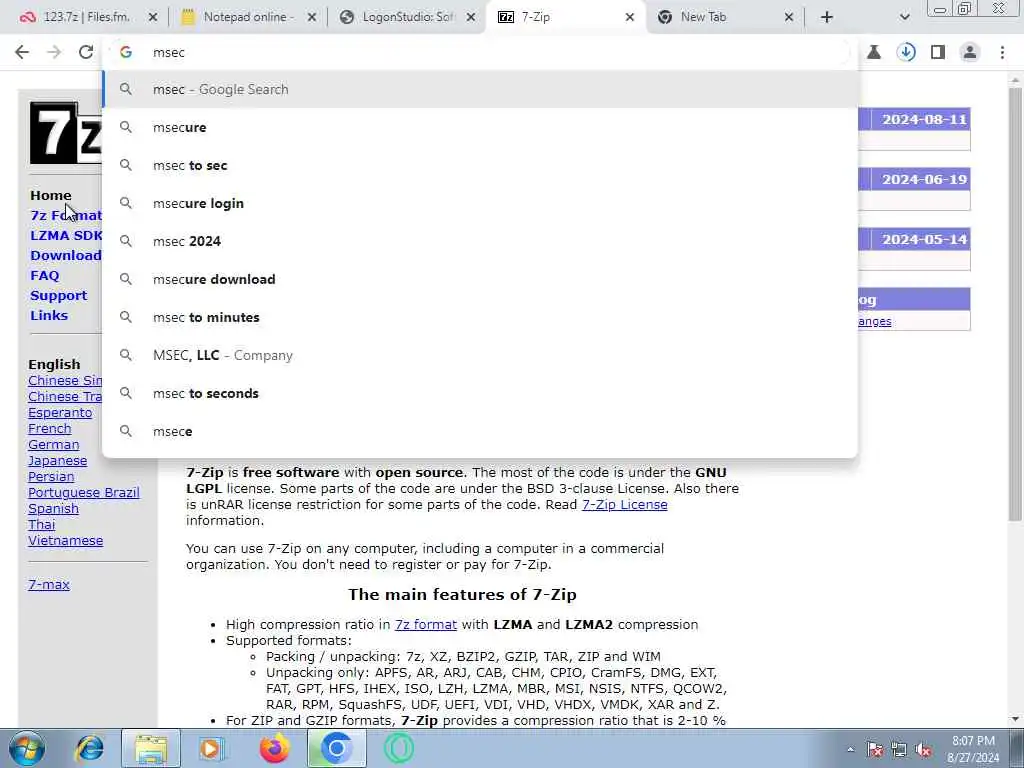This screenshot has width=1024, height=768.
Task: Toggle the side panel icon
Action: tap(938, 52)
